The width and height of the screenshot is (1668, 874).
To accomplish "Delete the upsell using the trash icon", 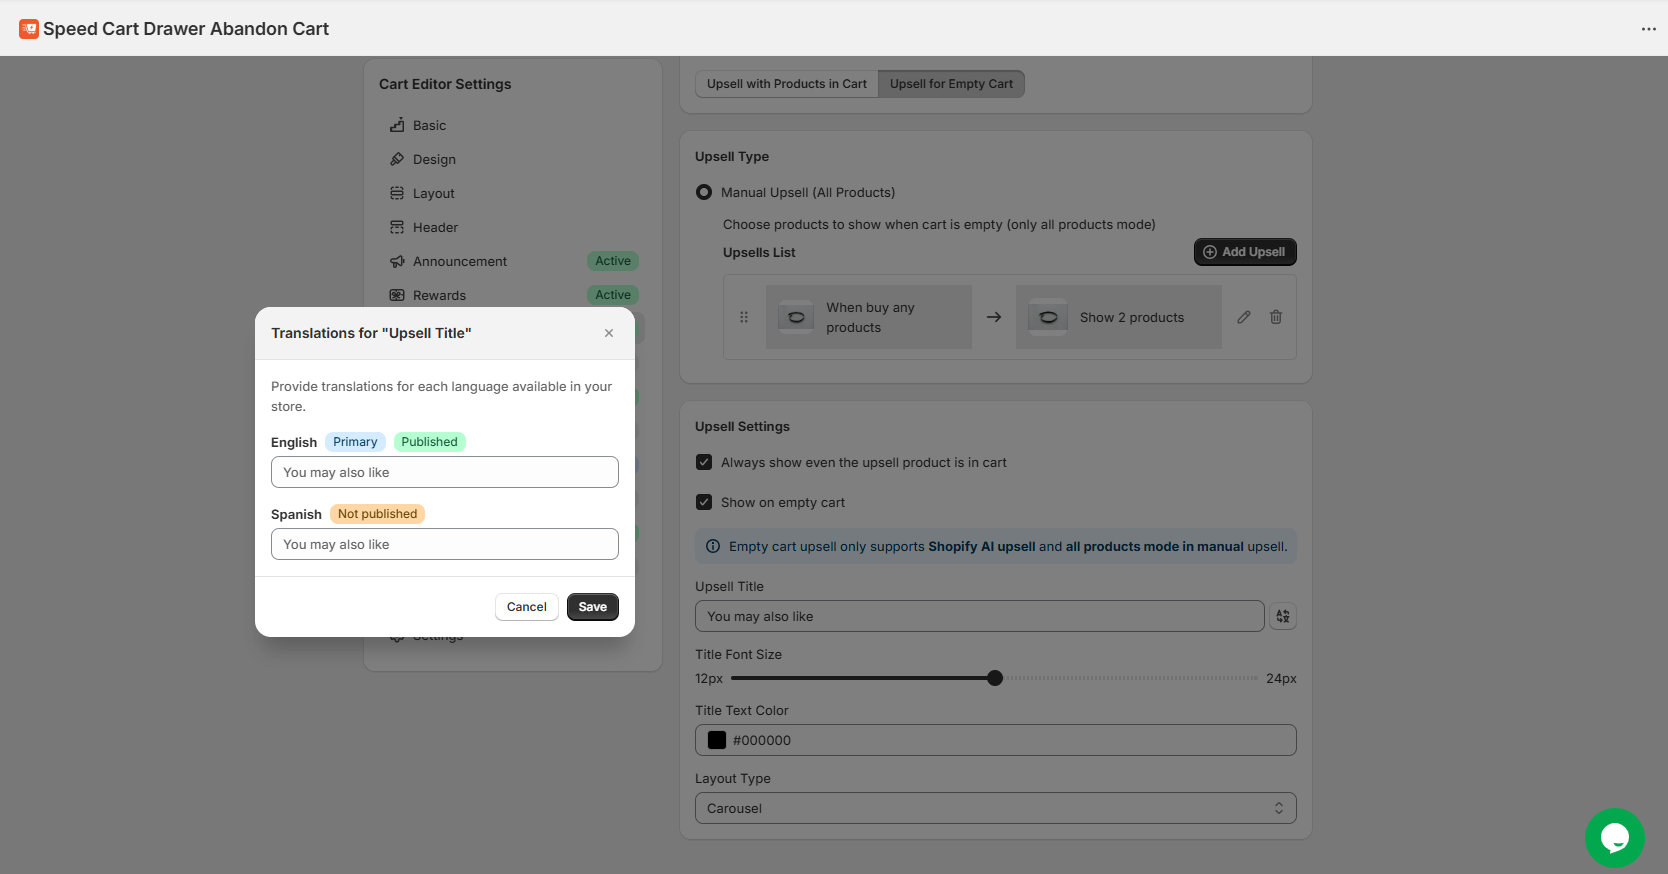I will (1276, 317).
